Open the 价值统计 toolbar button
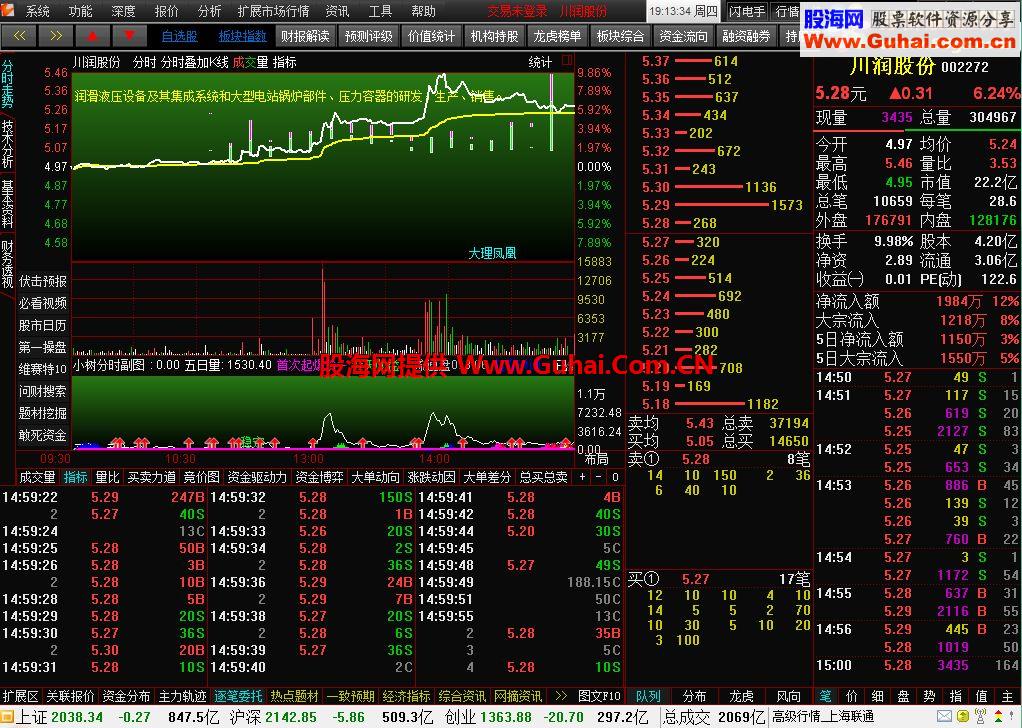Image resolution: width=1022 pixels, height=728 pixels. tap(431, 36)
